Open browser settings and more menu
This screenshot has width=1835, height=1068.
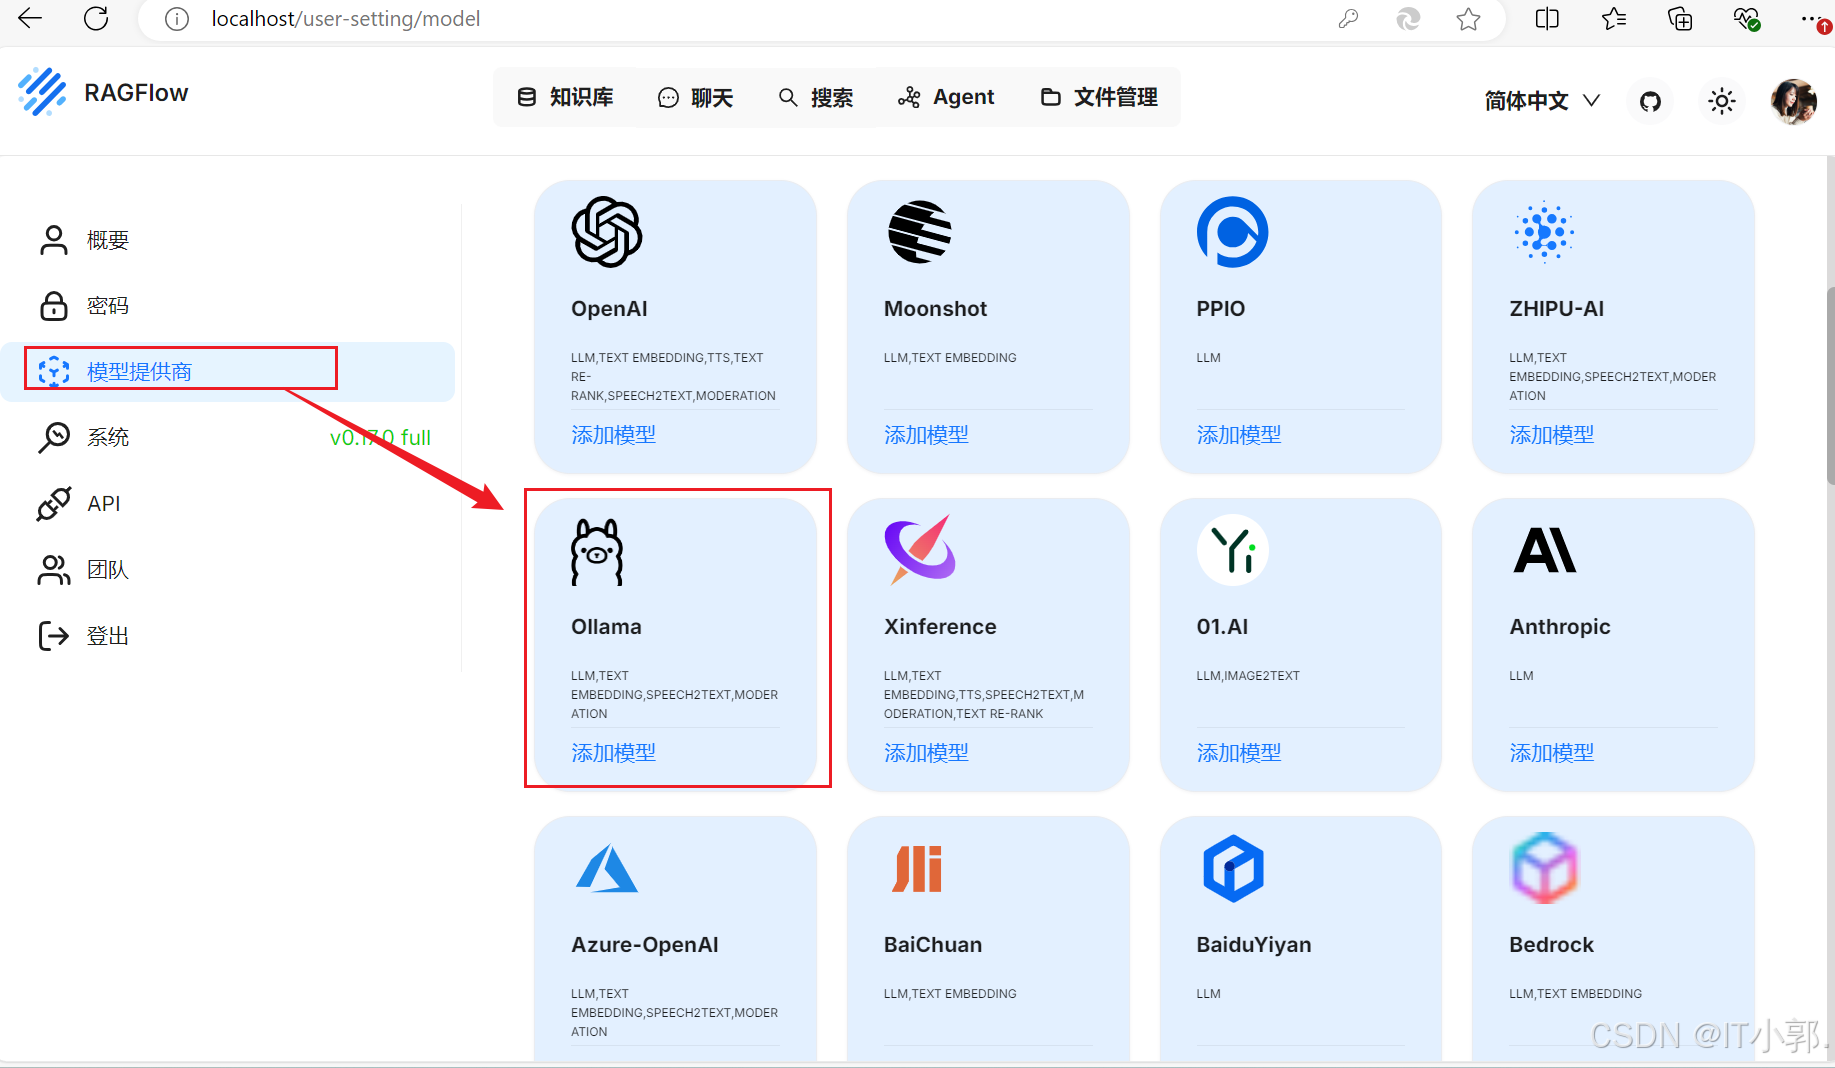pyautogui.click(x=1811, y=19)
